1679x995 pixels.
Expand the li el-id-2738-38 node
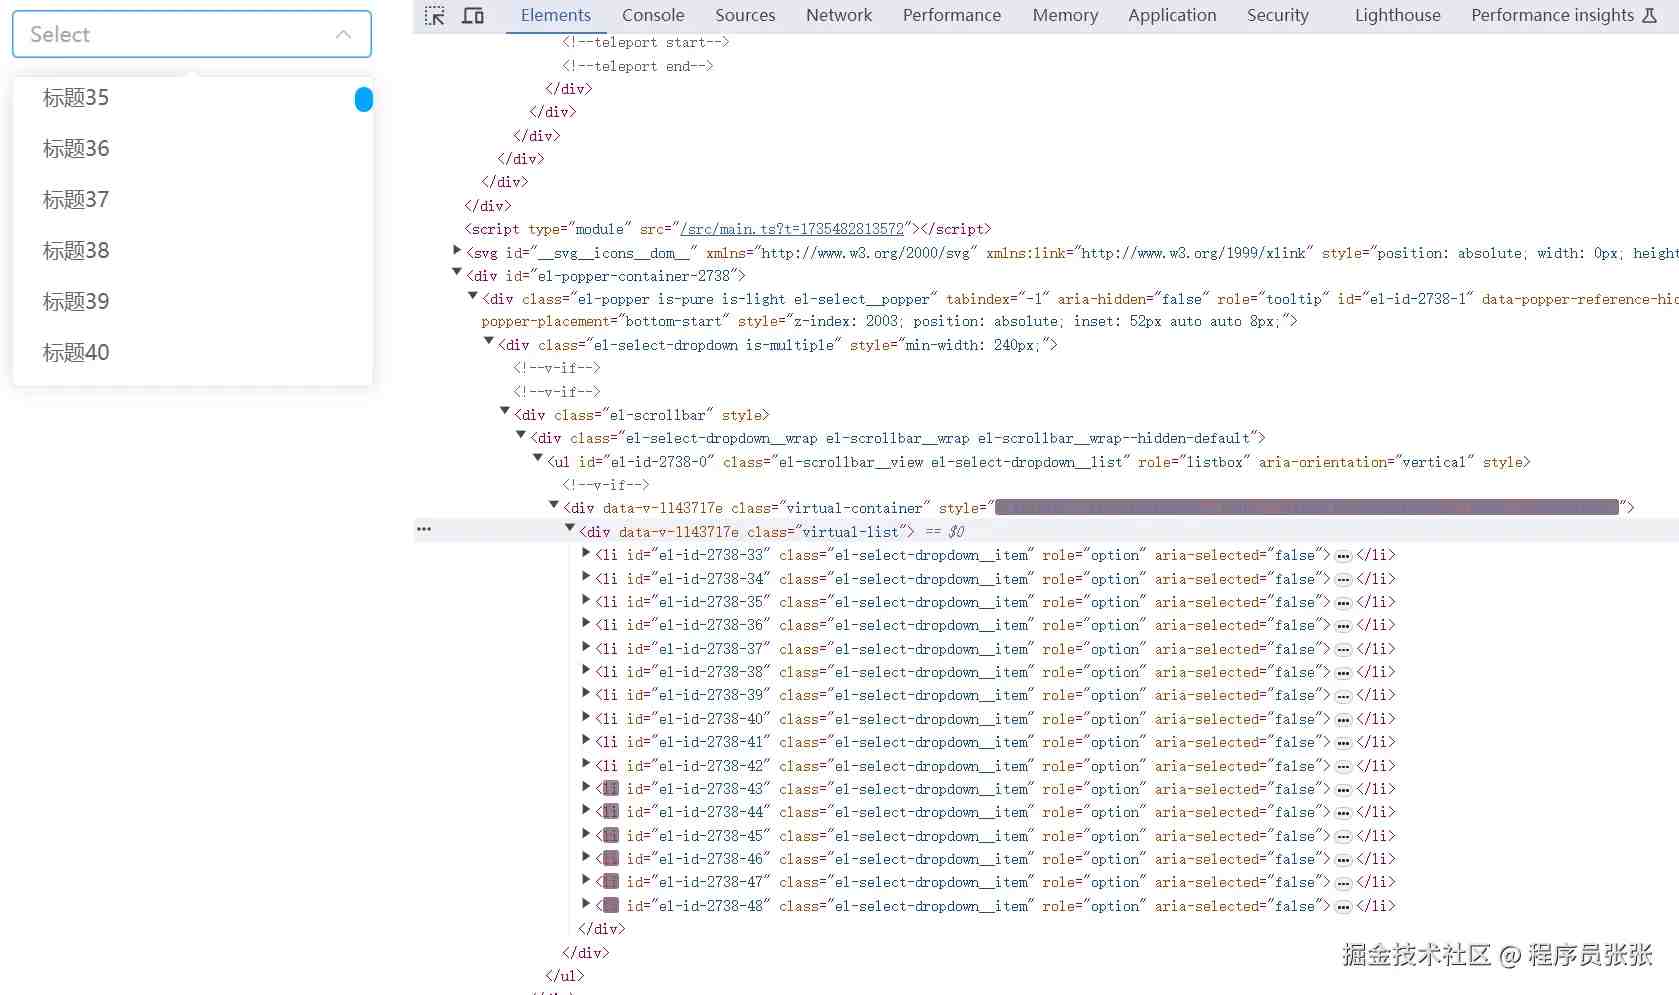[586, 670]
